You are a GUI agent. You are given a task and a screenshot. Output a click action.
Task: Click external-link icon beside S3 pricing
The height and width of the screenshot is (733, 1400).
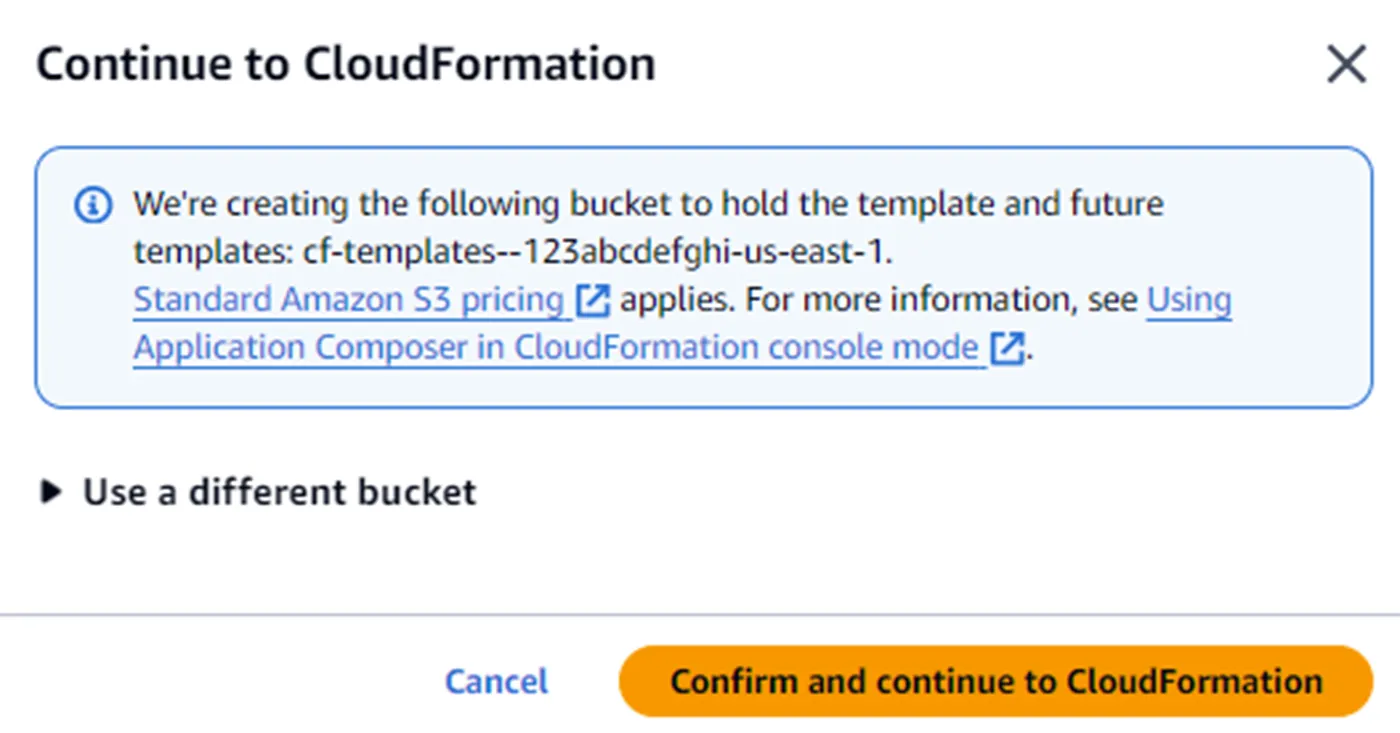point(593,301)
